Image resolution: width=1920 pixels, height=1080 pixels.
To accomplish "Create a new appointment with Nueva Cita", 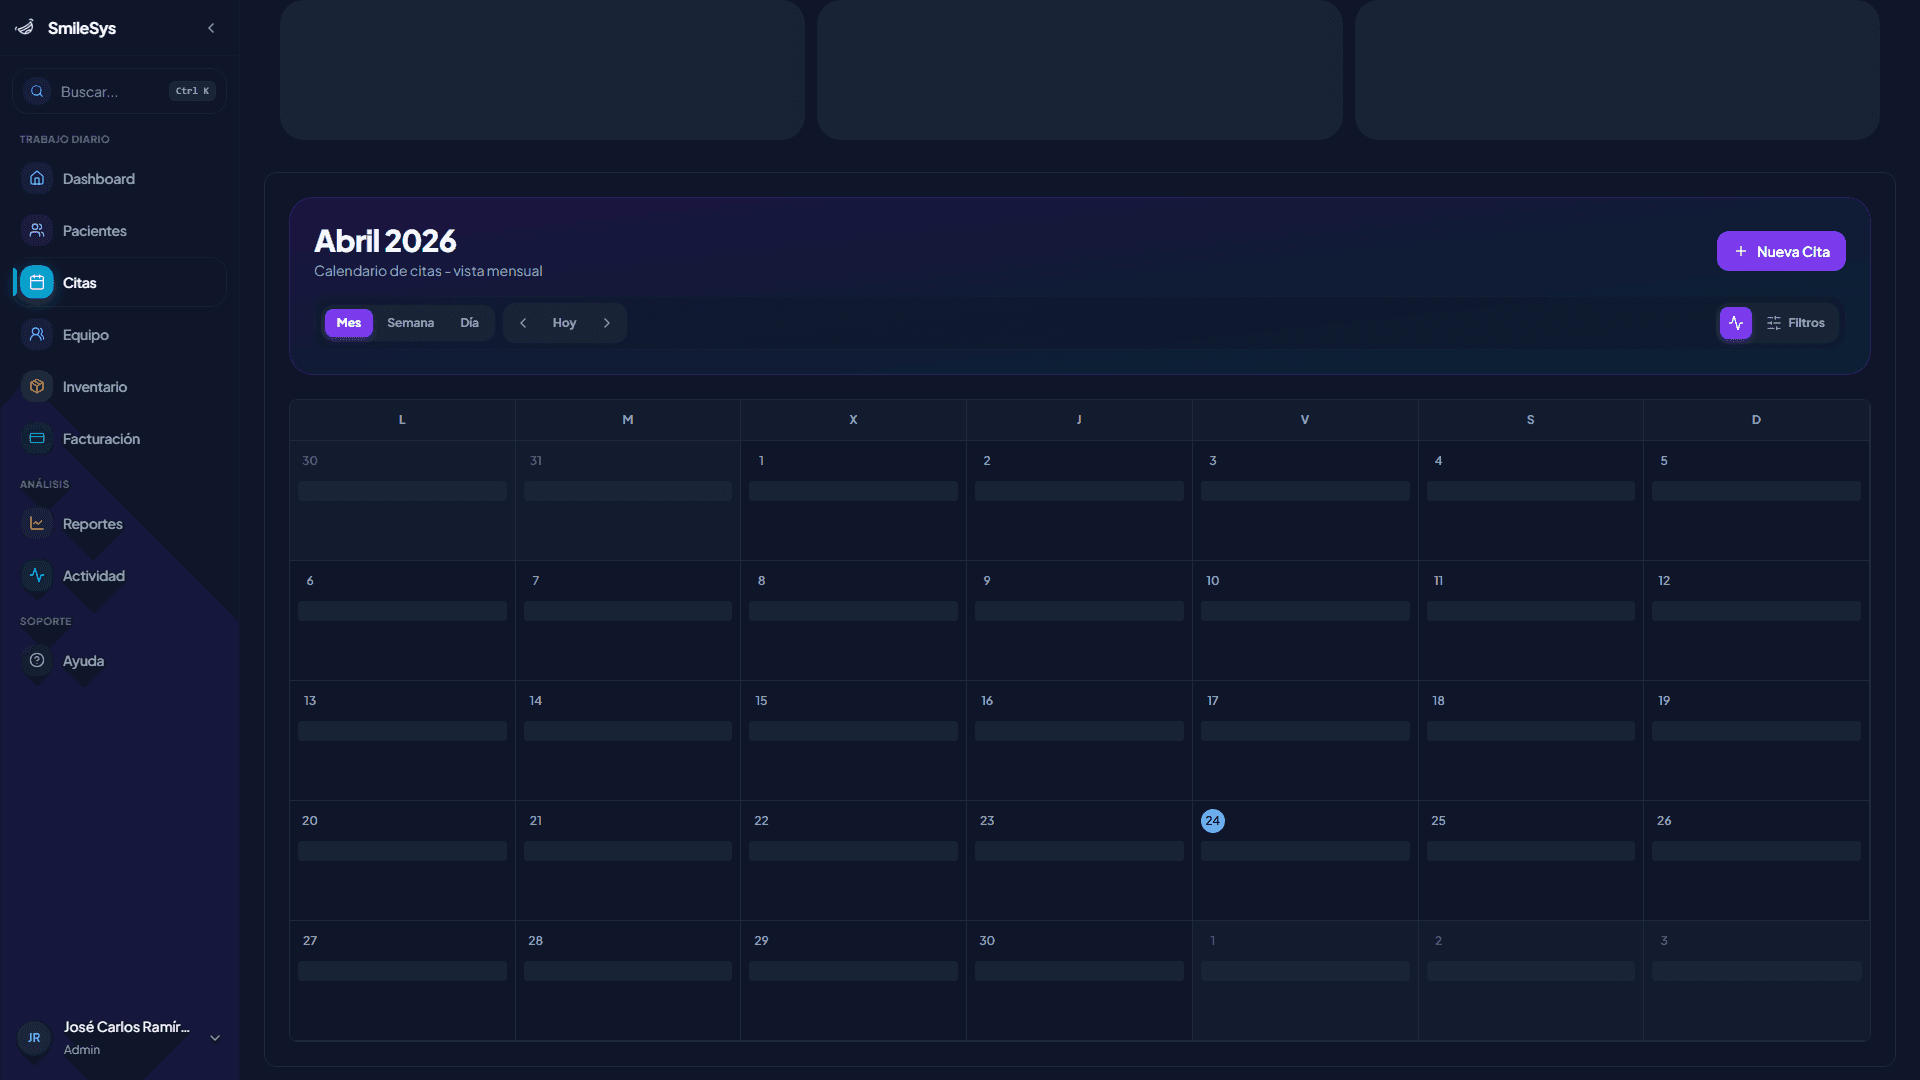I will point(1781,251).
